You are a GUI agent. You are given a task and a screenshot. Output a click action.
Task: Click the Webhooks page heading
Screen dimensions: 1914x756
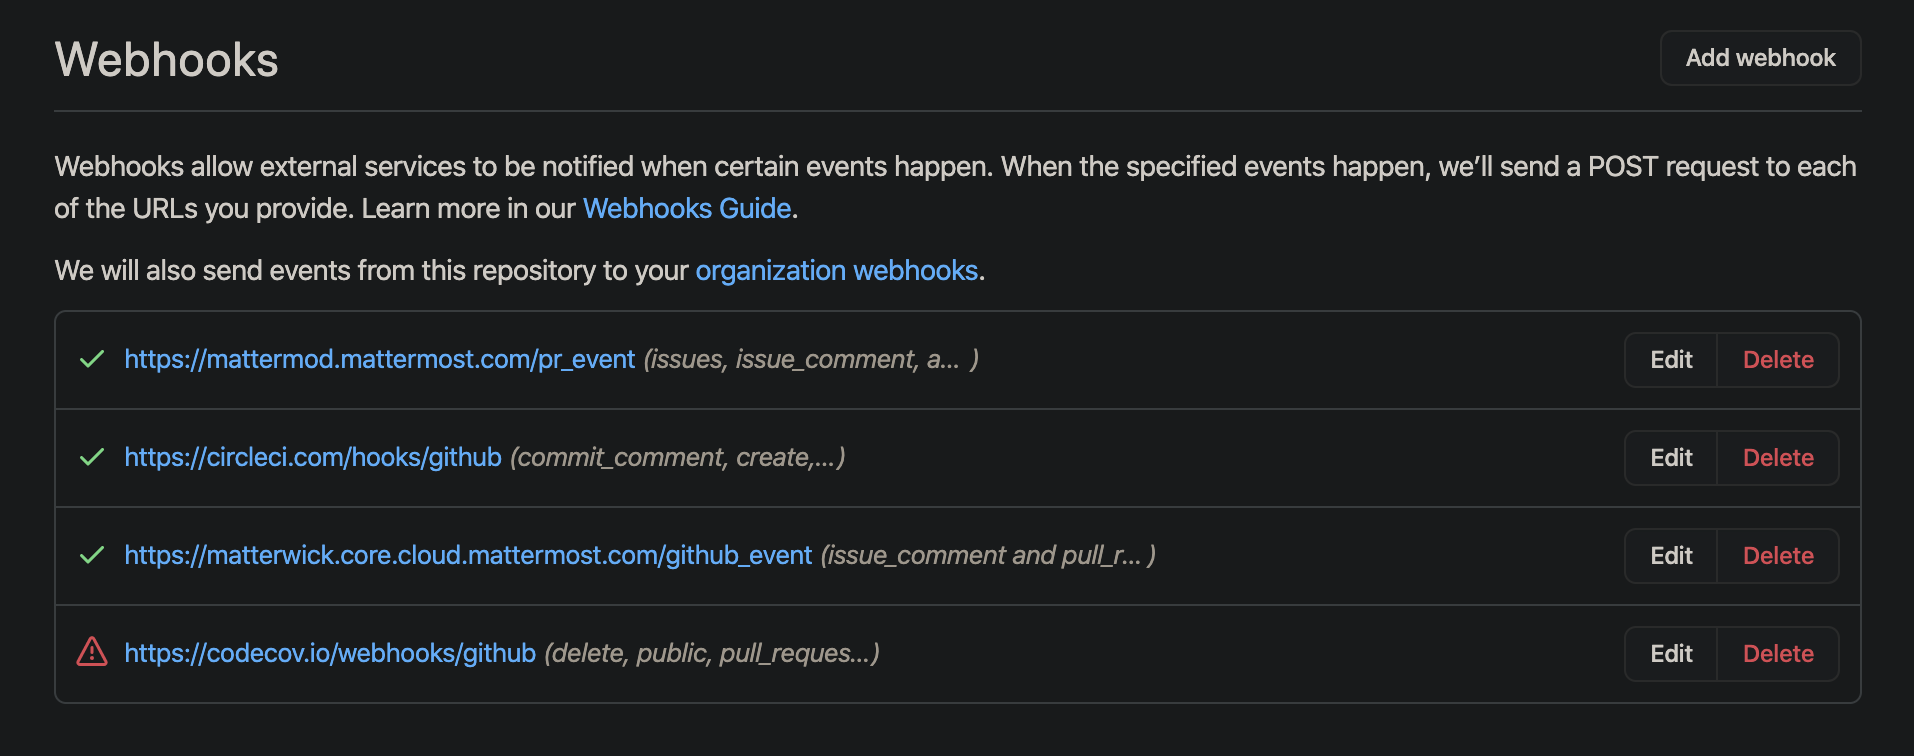point(166,60)
